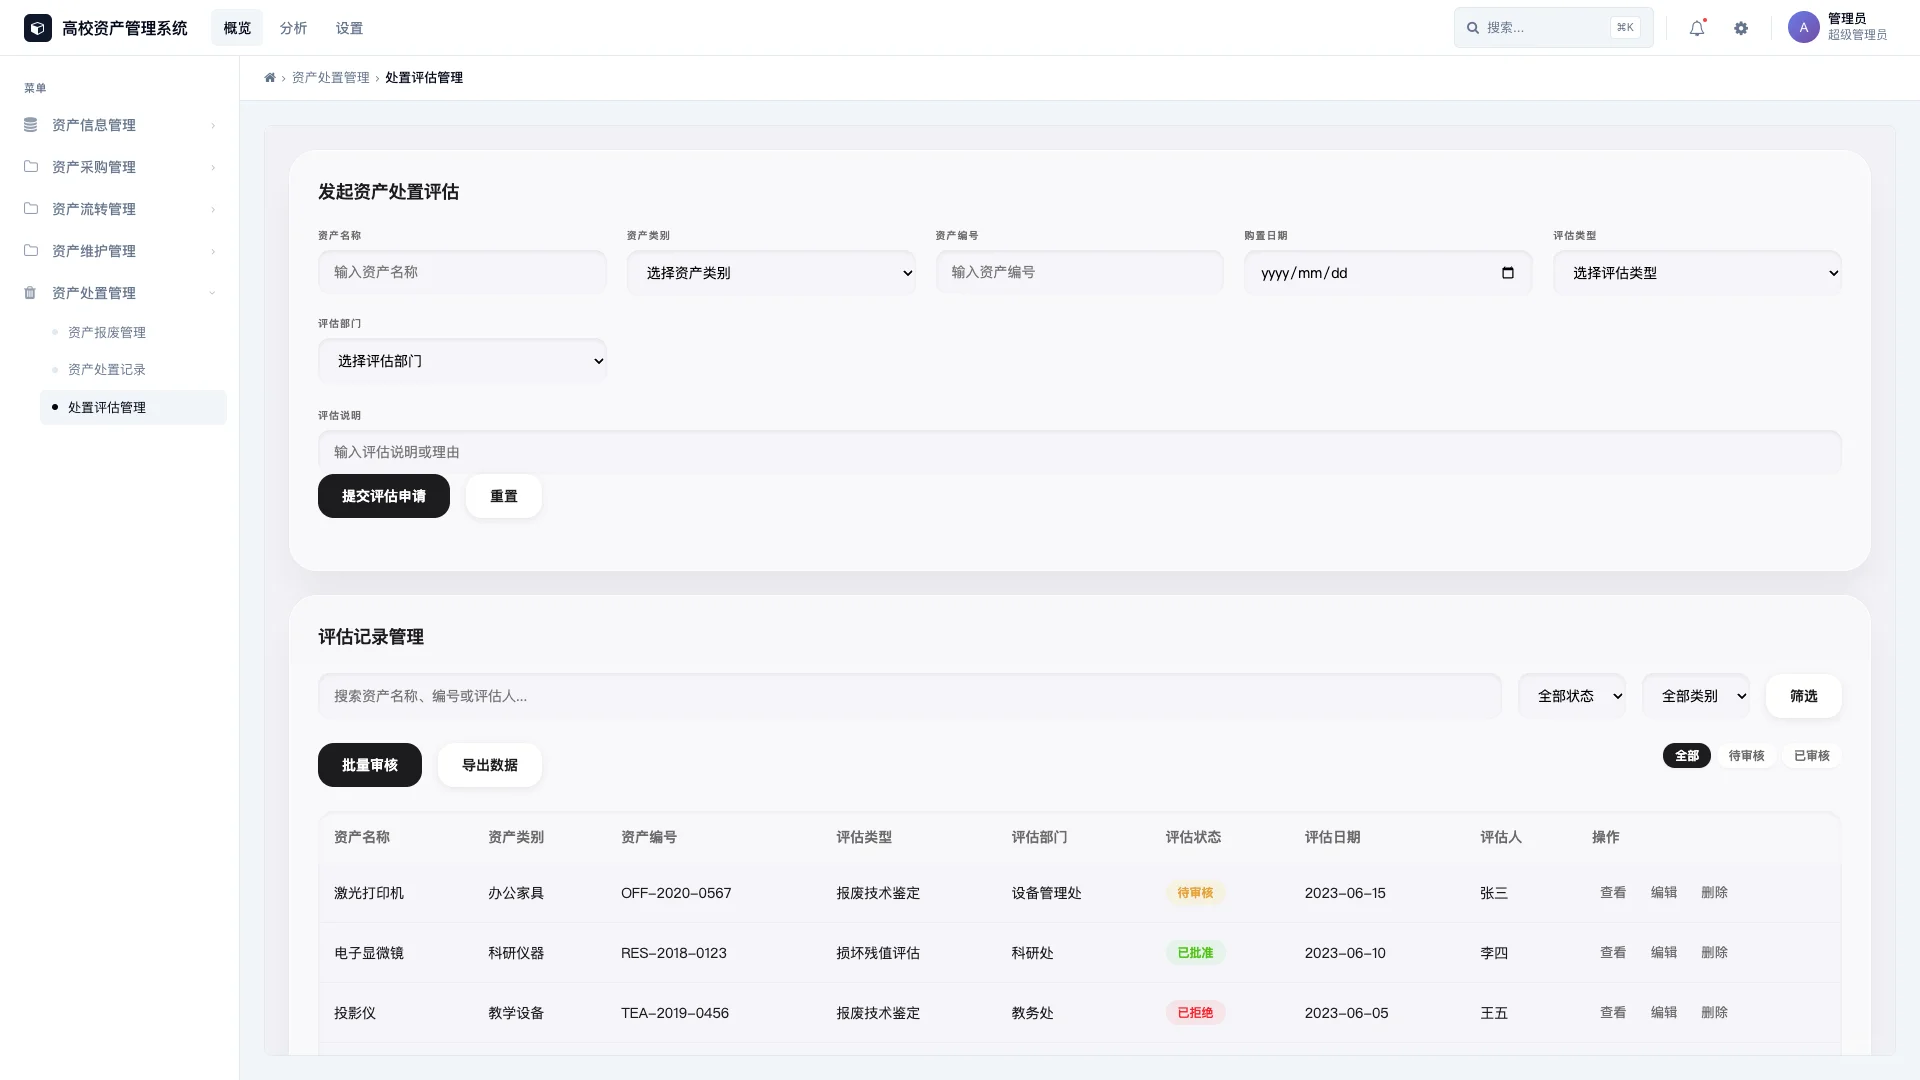The height and width of the screenshot is (1080, 1920).
Task: Click the home icon in the breadcrumb
Action: [x=270, y=77]
